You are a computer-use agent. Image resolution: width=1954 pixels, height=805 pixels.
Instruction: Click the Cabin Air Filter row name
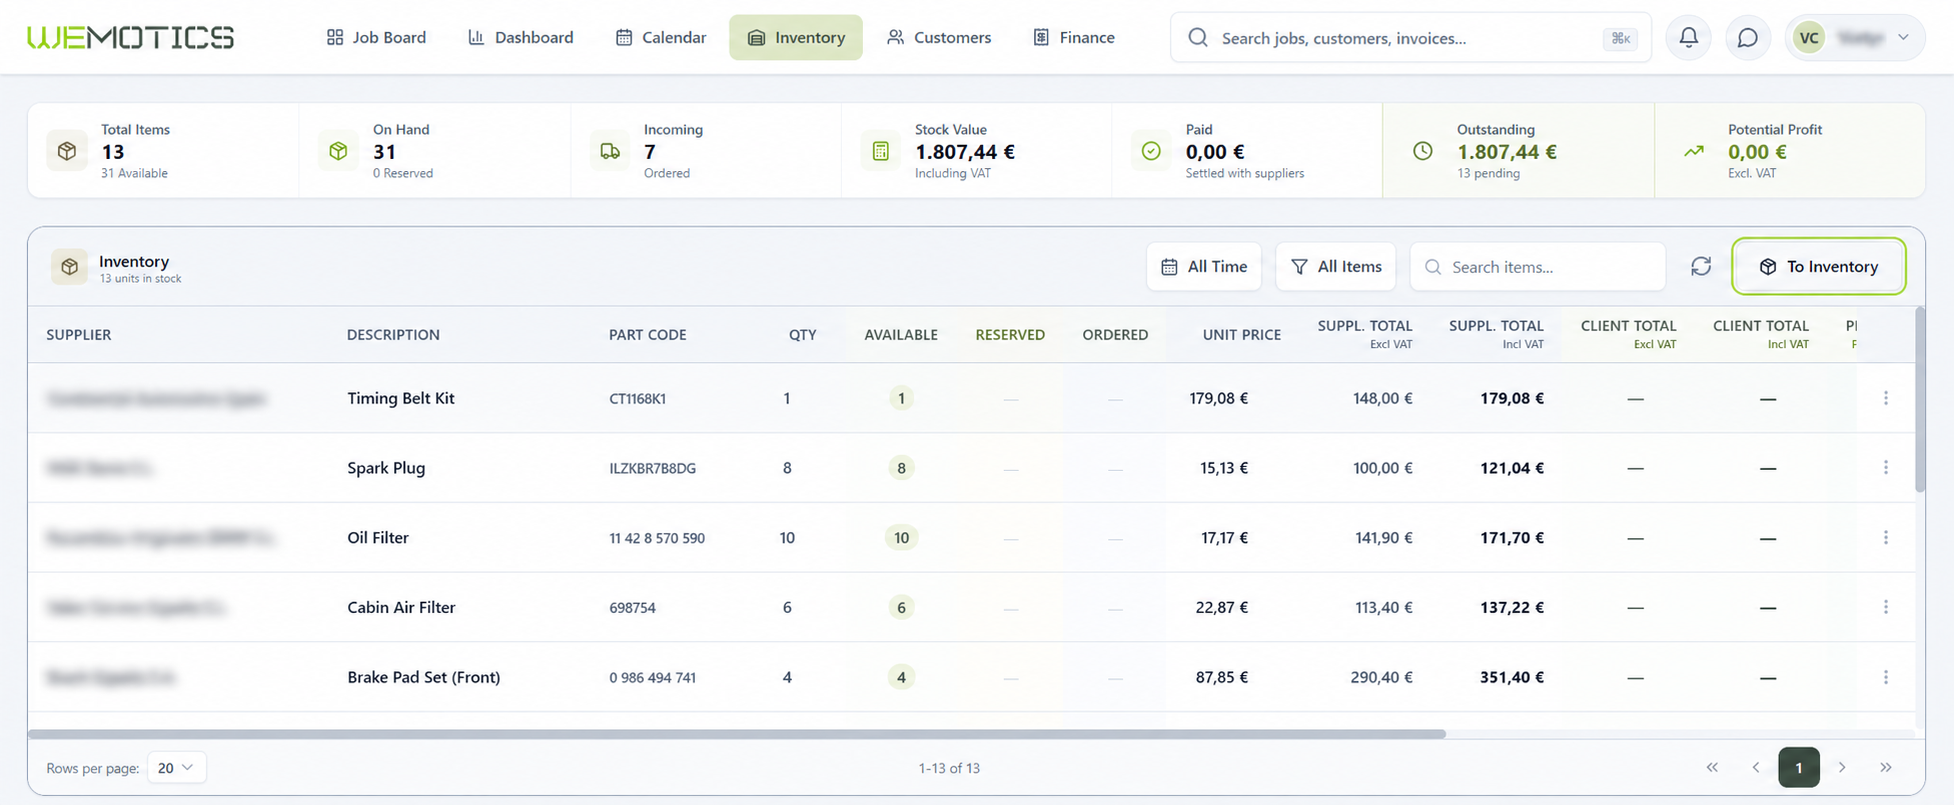[x=401, y=607]
